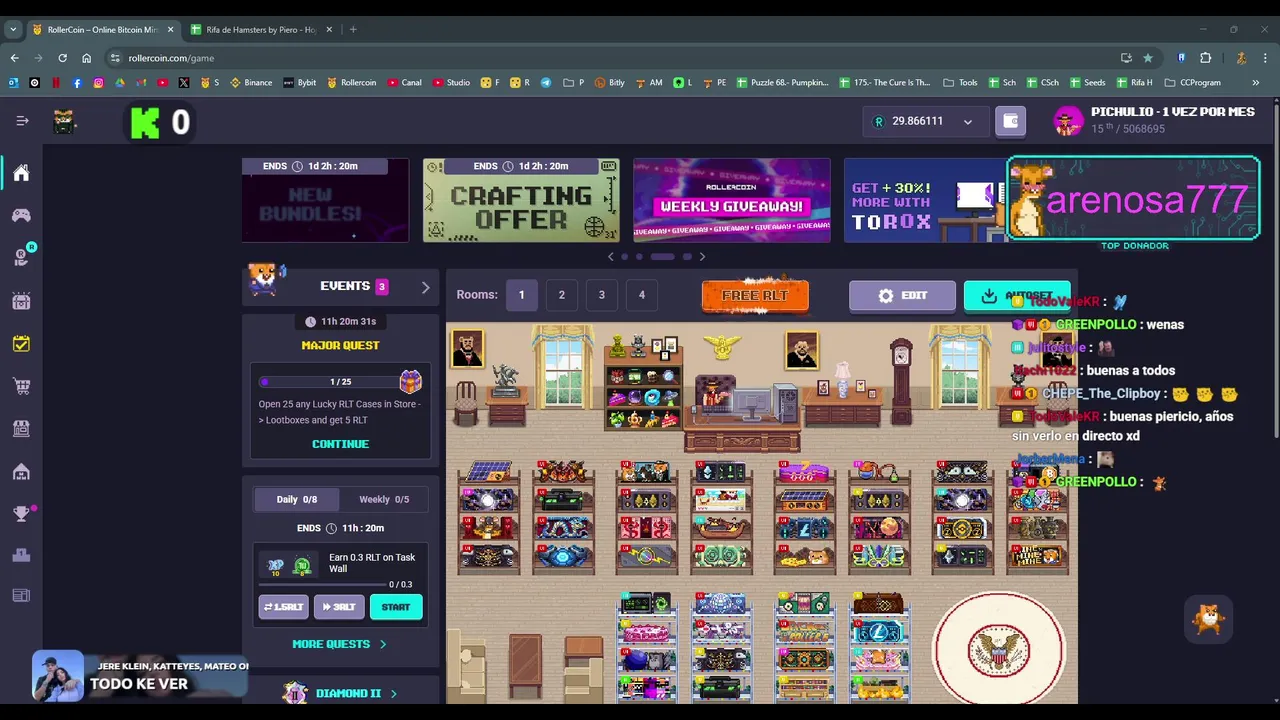
Task: Bookmark this page with star icon
Action: pyautogui.click(x=1148, y=58)
